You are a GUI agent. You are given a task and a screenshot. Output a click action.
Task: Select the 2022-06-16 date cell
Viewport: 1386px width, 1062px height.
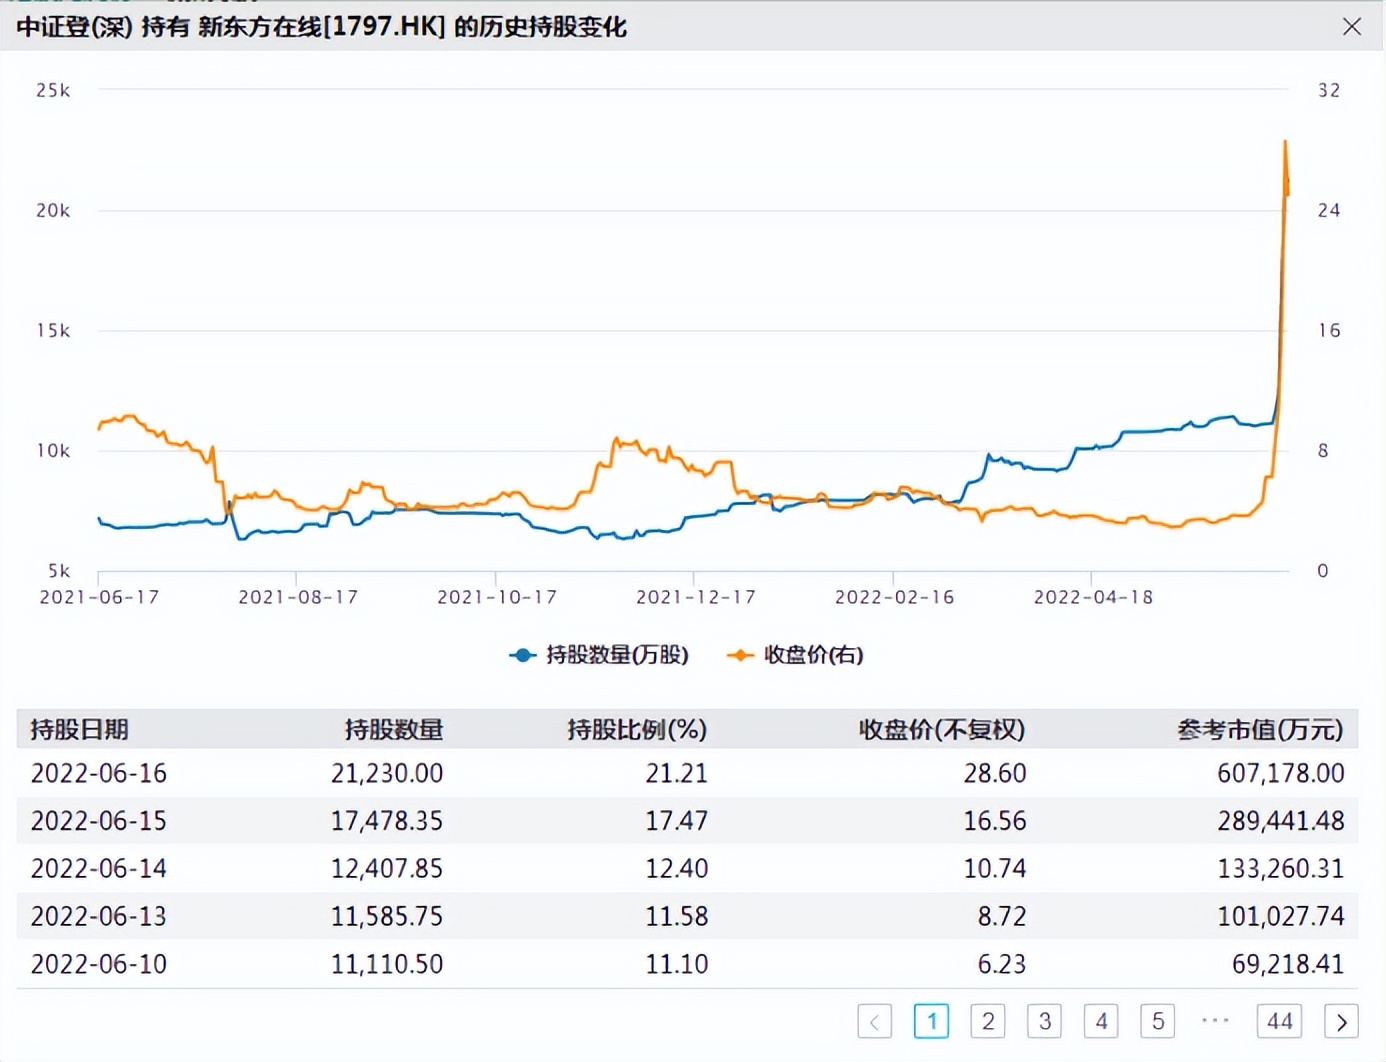pos(99,773)
